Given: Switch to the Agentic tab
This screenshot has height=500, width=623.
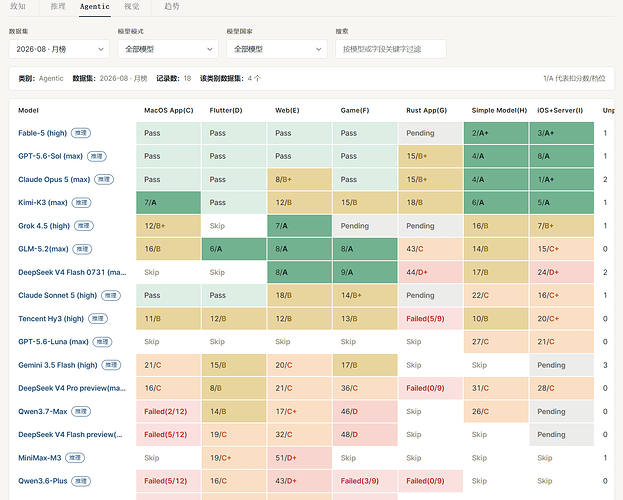Looking at the screenshot, I should (95, 7).
